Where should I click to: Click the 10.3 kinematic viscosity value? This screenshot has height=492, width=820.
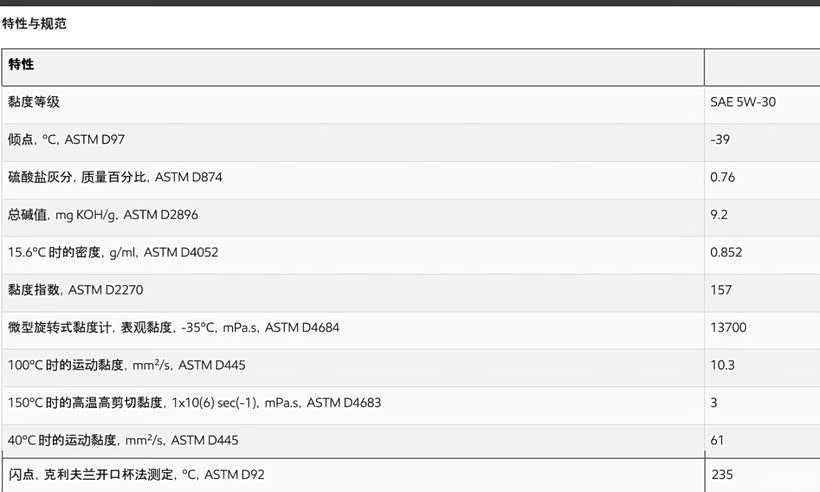[723, 365]
